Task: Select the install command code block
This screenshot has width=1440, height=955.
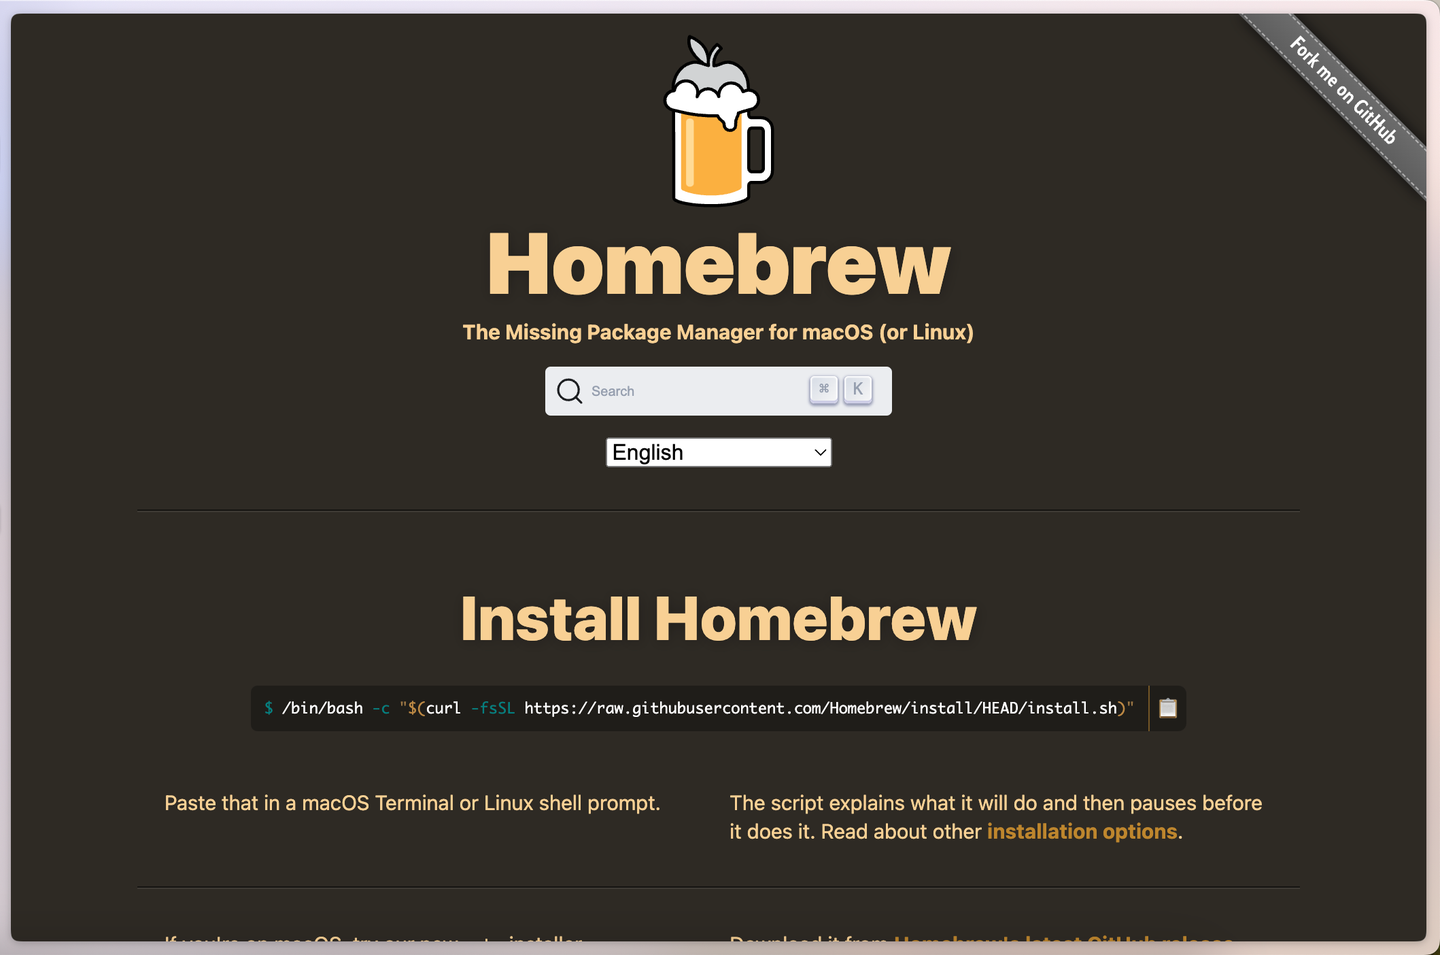Action: click(x=700, y=708)
